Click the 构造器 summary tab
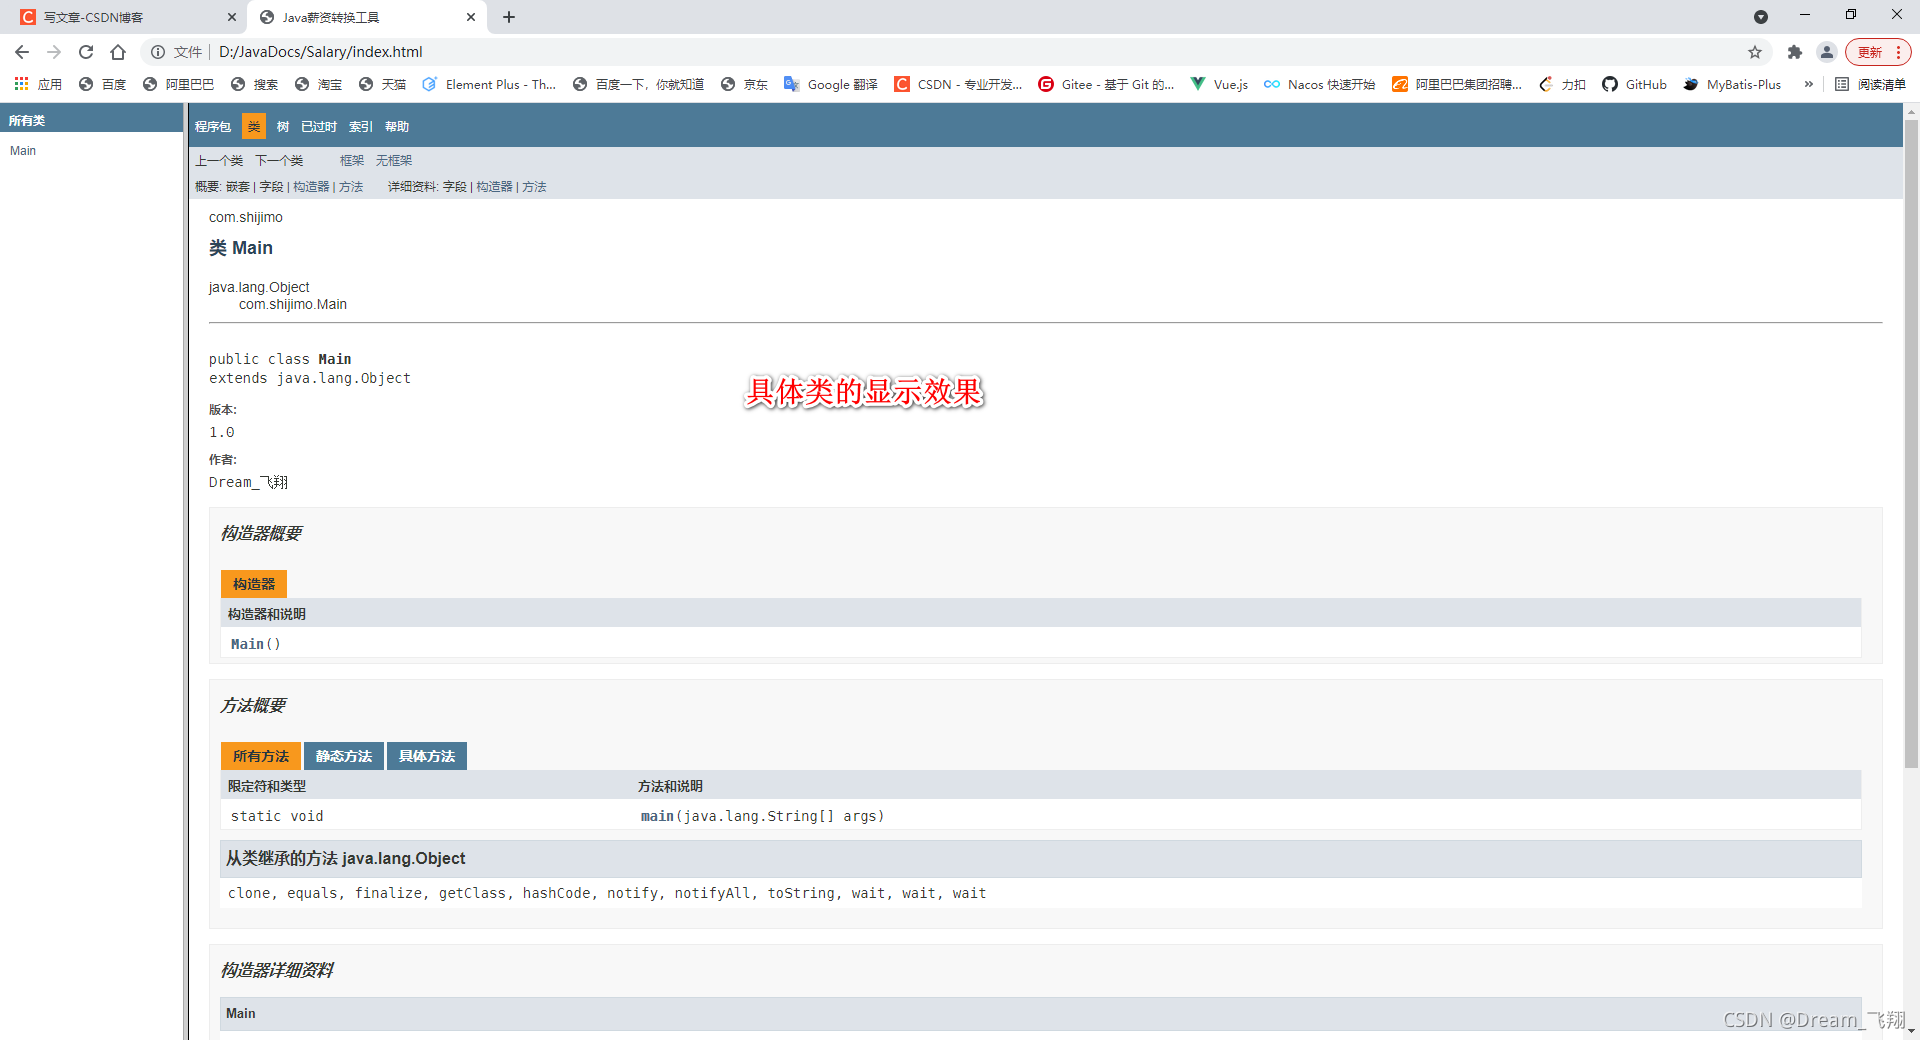This screenshot has width=1920, height=1040. (254, 584)
